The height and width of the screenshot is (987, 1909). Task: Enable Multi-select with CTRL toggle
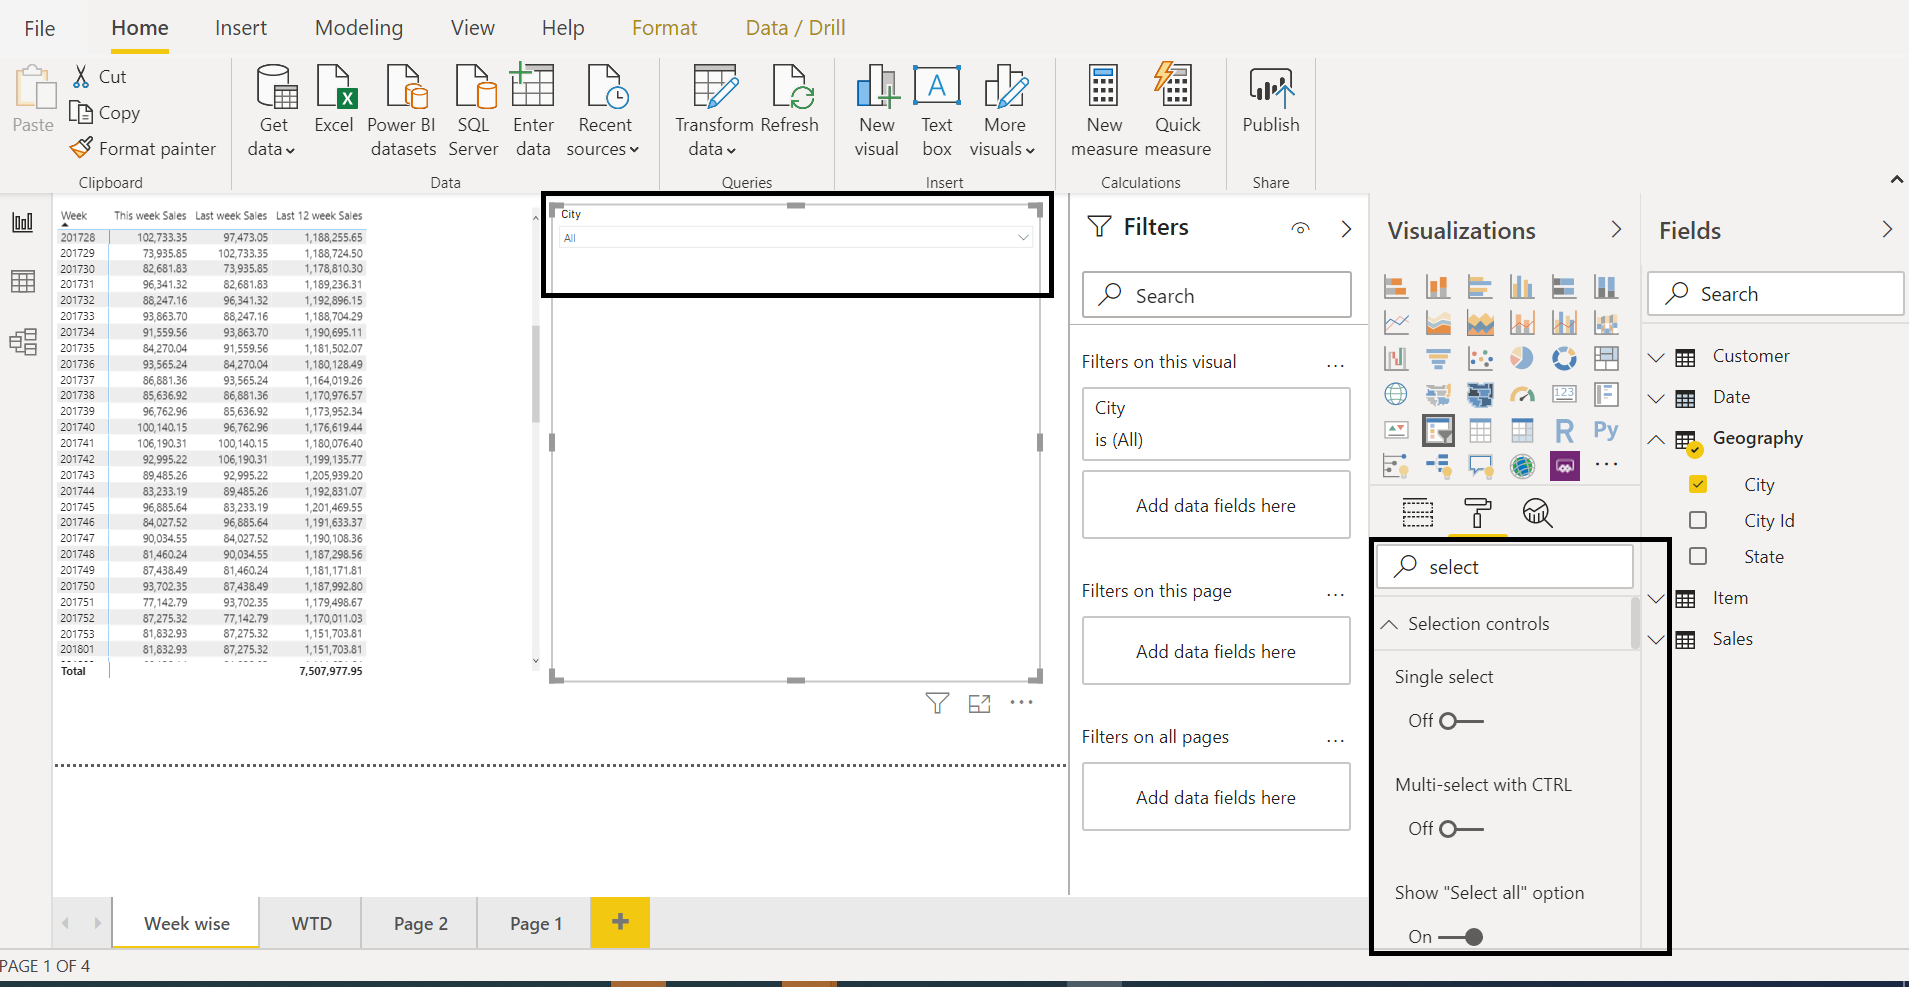[1461, 828]
